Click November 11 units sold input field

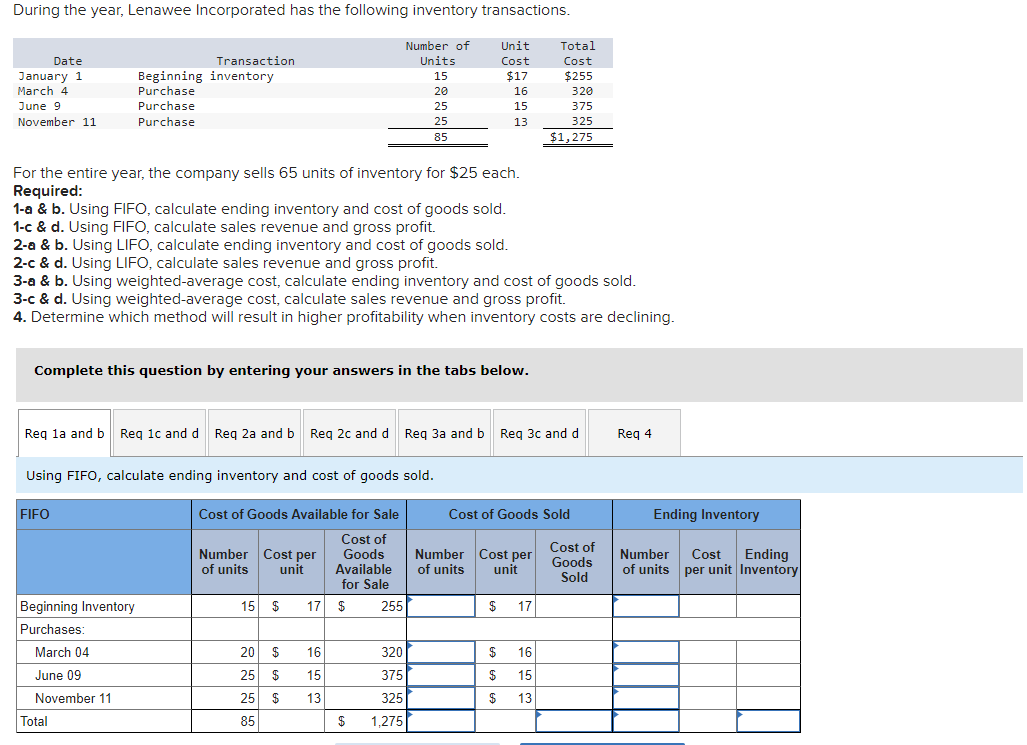click(441, 698)
